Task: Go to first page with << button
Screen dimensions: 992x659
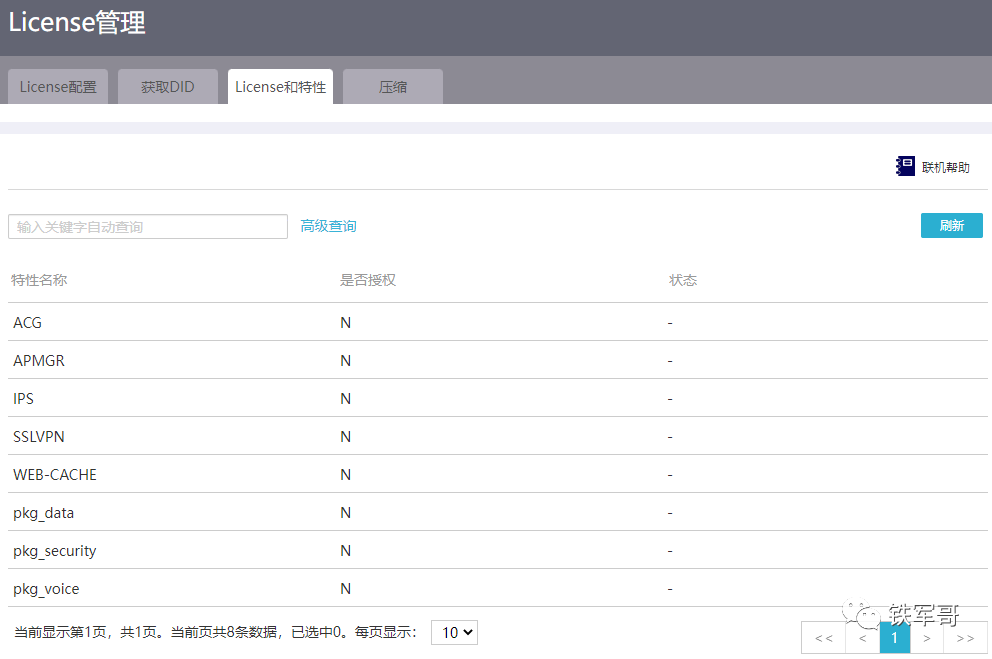Action: click(823, 638)
